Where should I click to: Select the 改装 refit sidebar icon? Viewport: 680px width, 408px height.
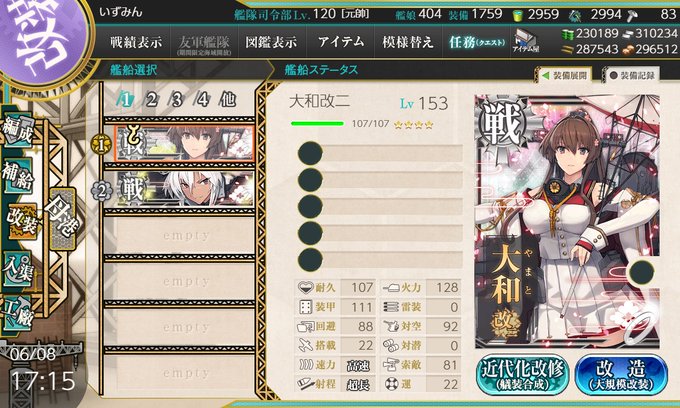21,221
